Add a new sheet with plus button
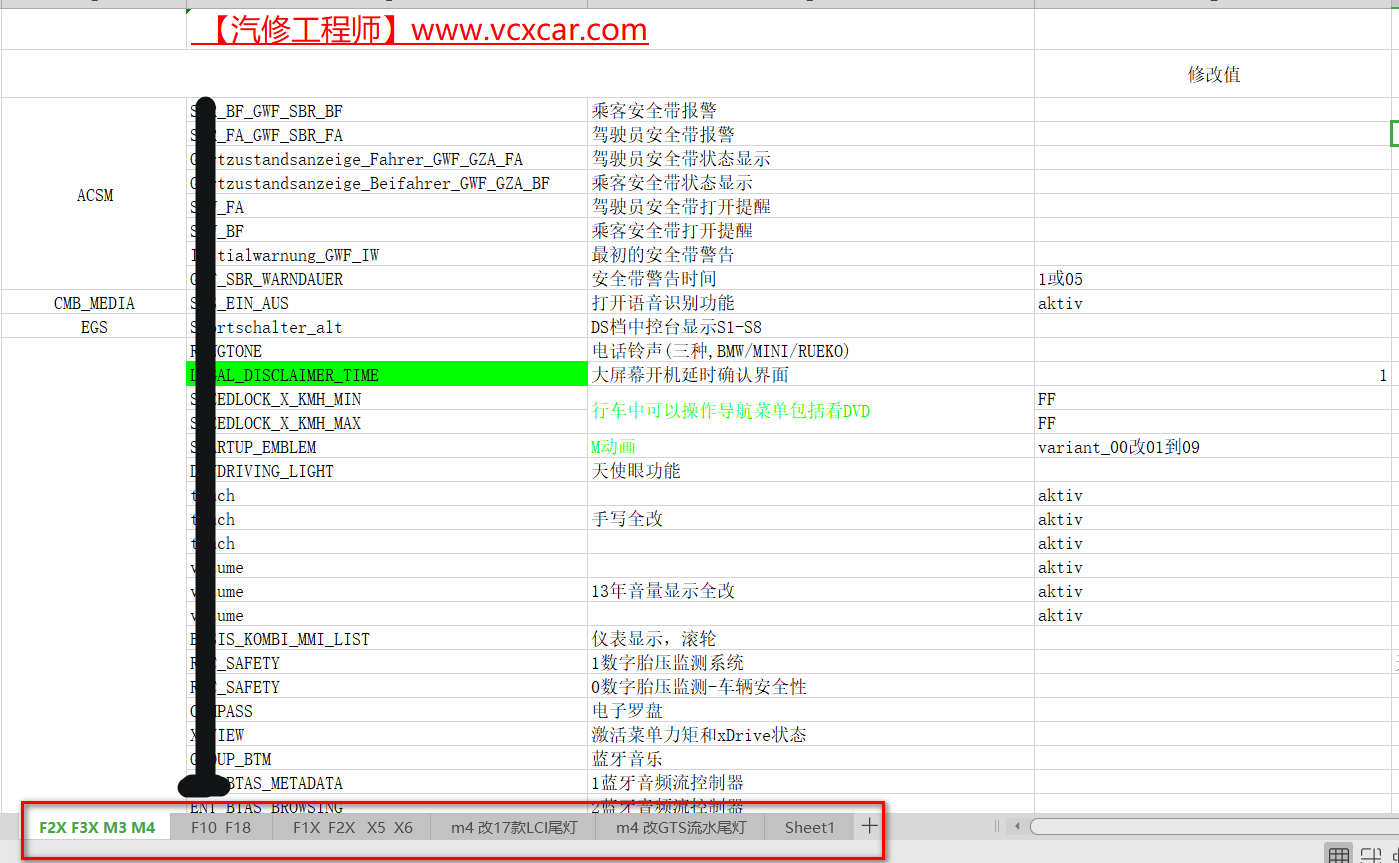 869,826
